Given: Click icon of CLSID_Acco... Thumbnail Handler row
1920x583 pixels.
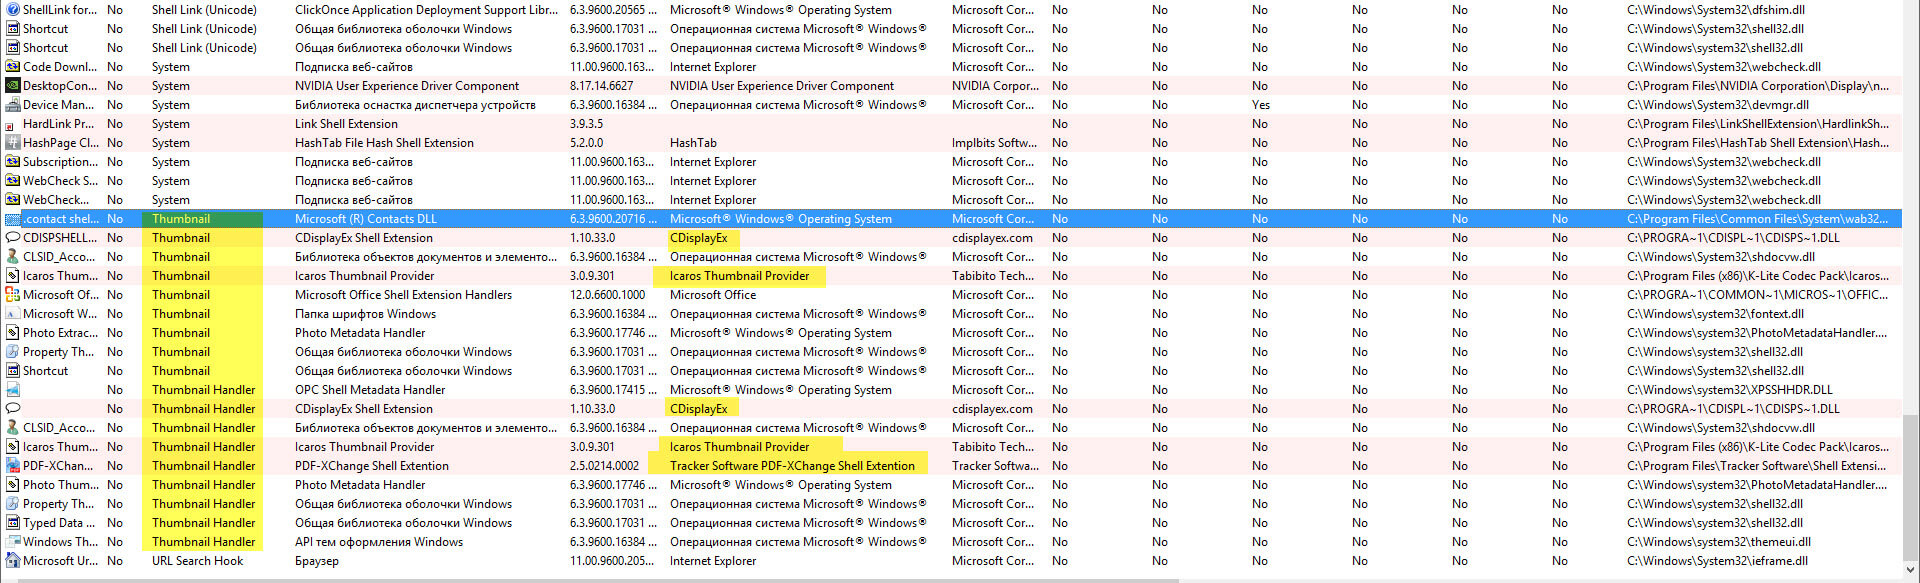Looking at the screenshot, I should tap(13, 428).
